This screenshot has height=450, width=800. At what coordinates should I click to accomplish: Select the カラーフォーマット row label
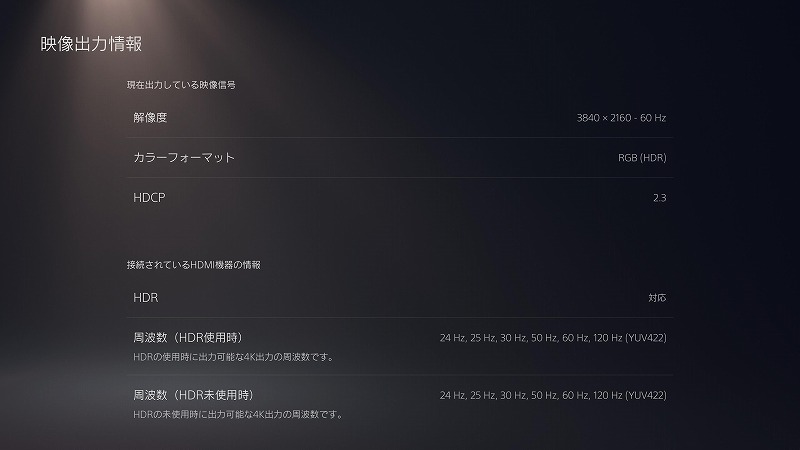(184, 157)
